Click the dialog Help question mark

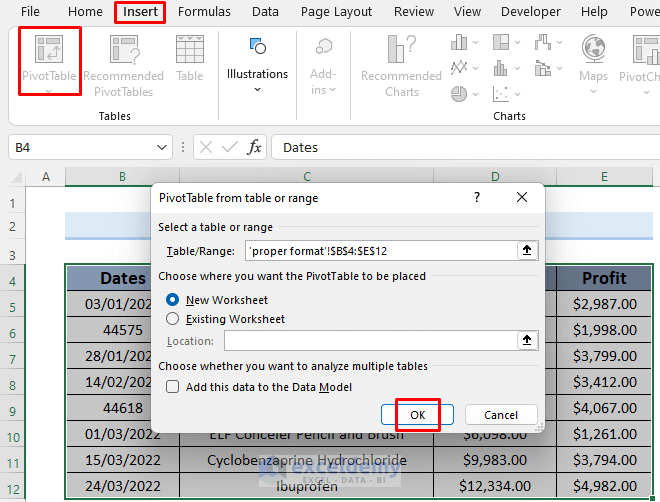[475, 198]
